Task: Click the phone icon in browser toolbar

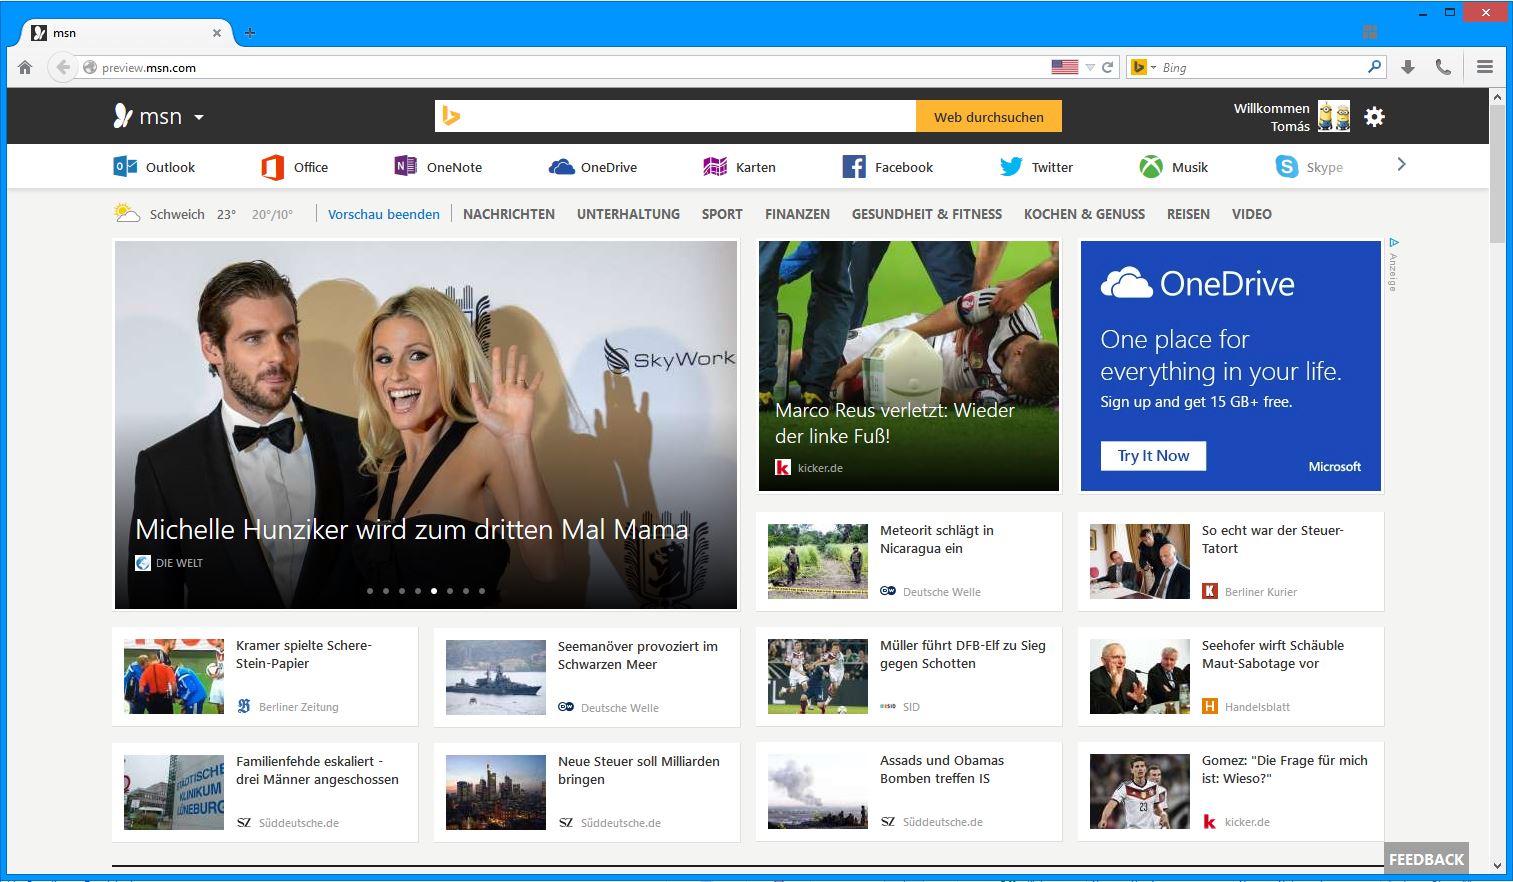Action: [1443, 67]
